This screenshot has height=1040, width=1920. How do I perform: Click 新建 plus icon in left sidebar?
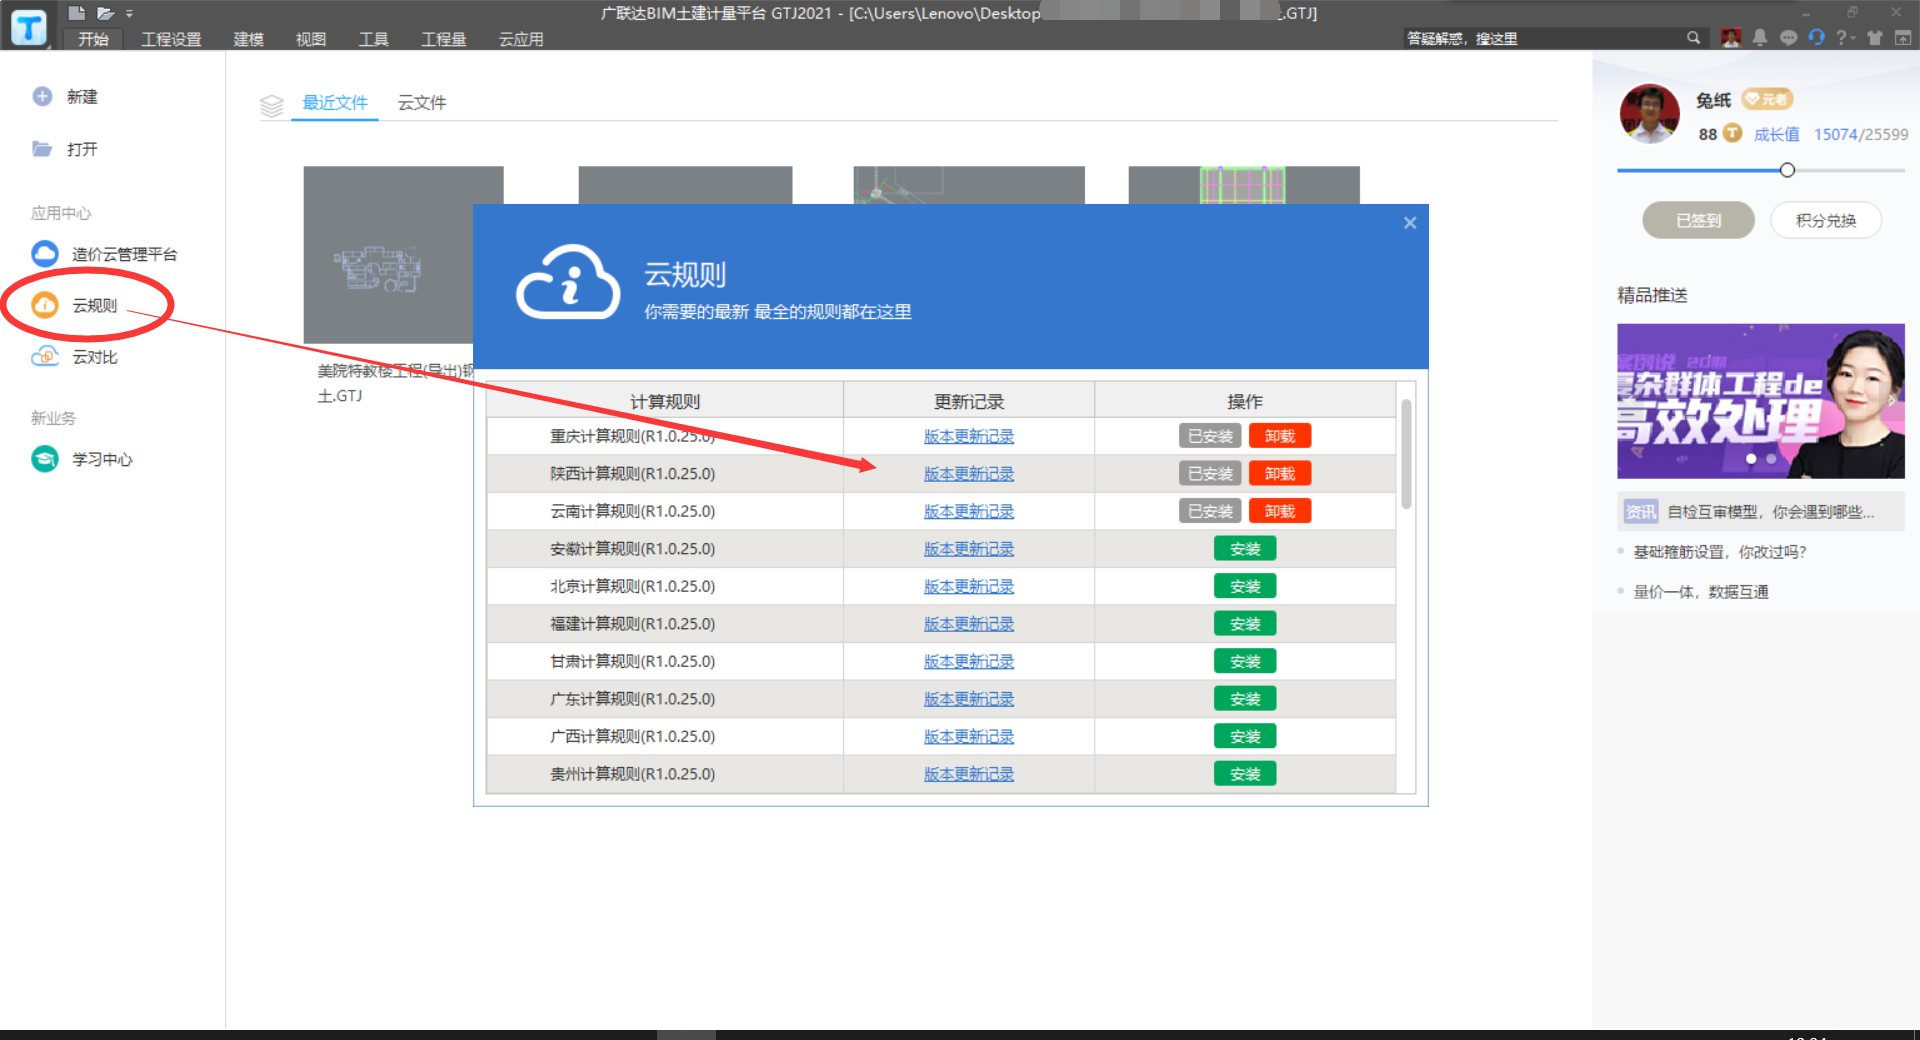(42, 96)
